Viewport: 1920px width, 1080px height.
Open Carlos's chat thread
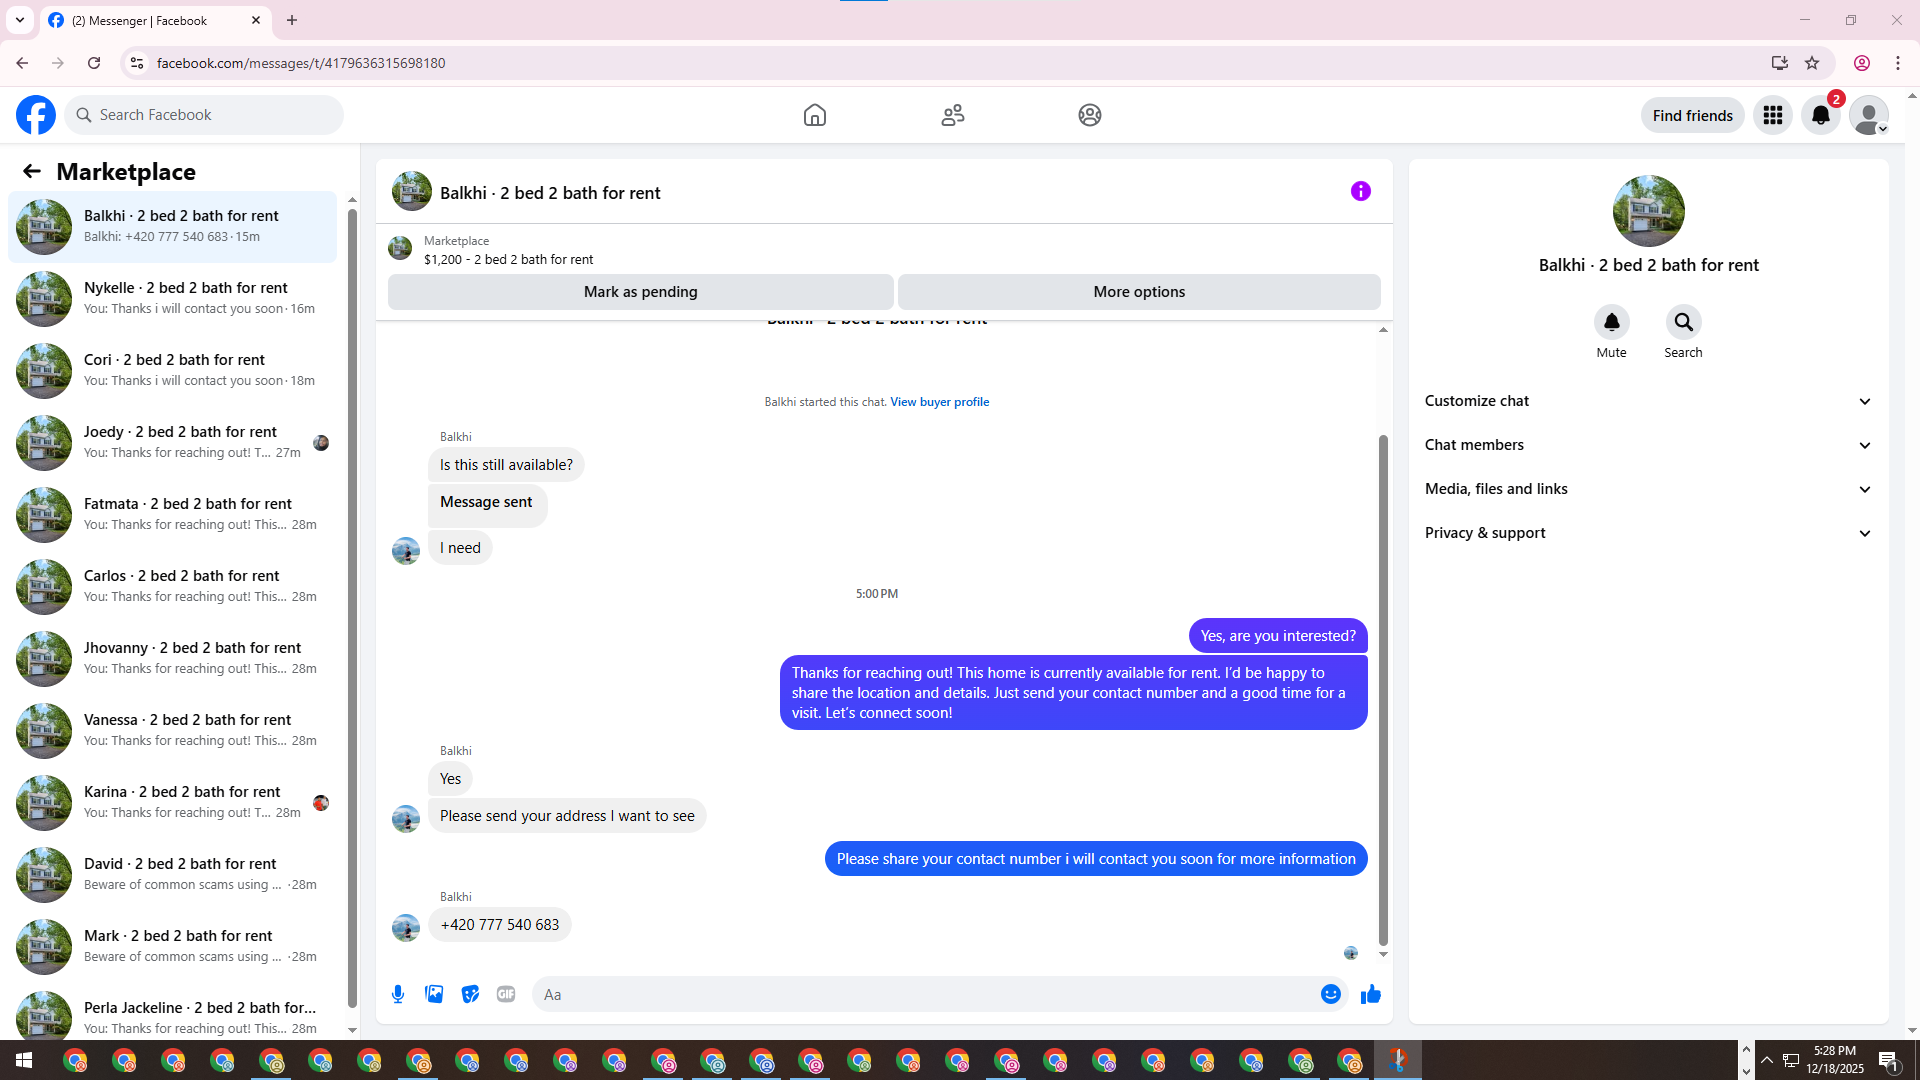click(173, 586)
